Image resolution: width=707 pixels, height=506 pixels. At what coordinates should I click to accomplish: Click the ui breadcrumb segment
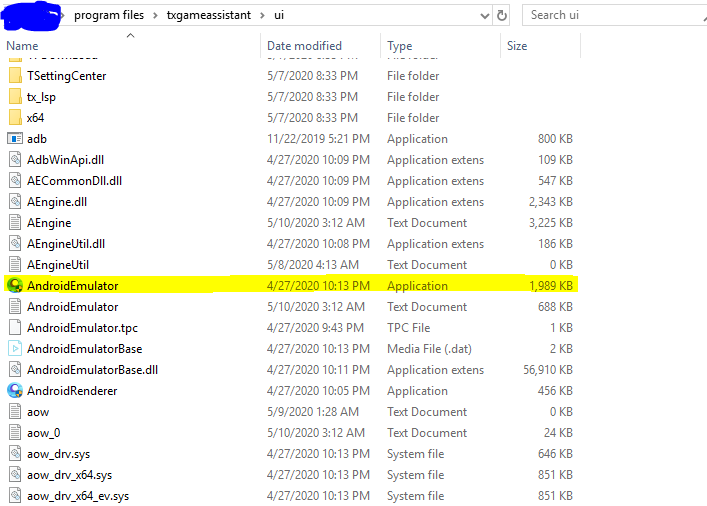pos(279,15)
